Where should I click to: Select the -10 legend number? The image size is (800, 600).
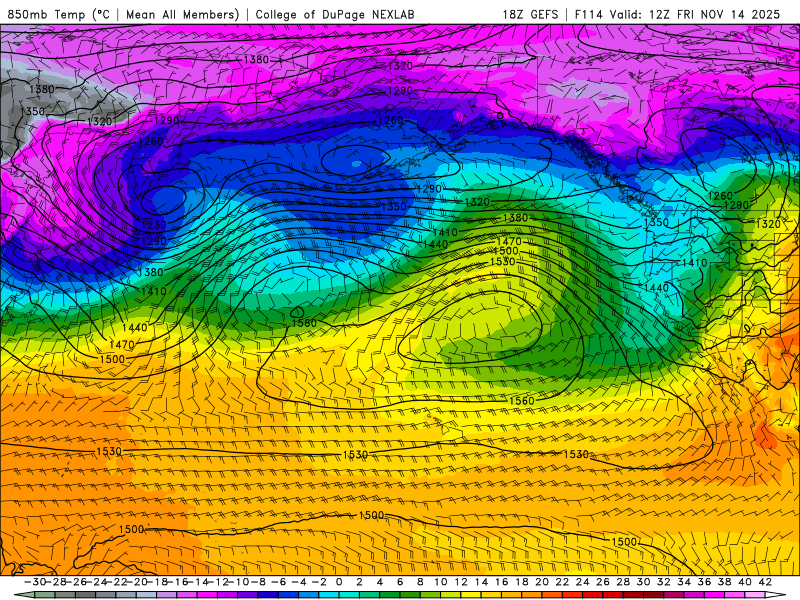(239, 582)
